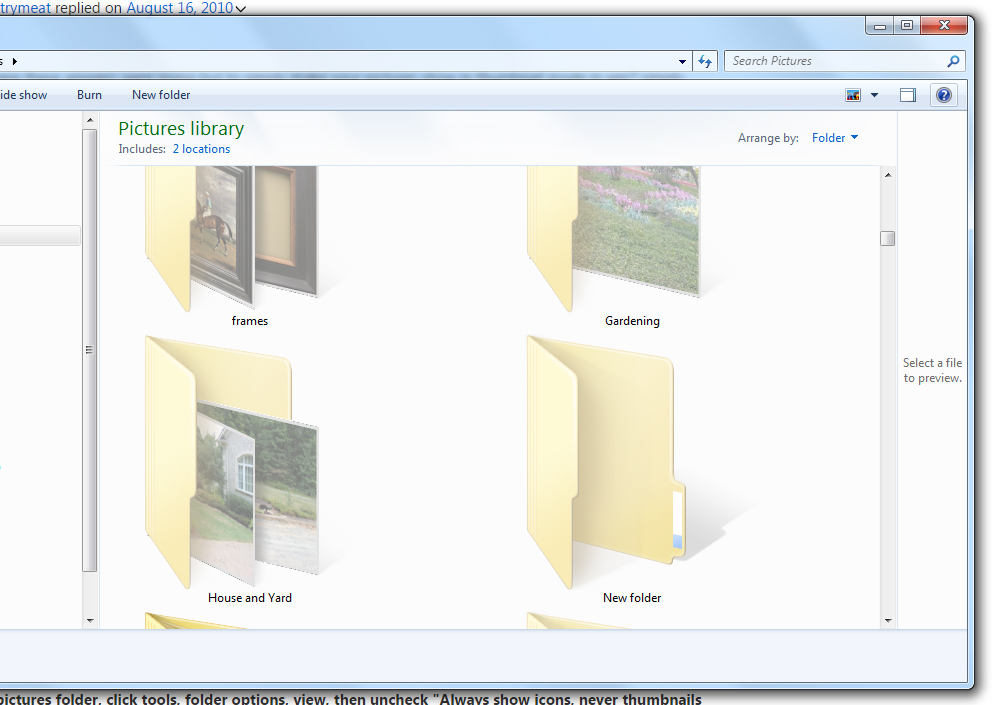1008x705 pixels.
Task: Click the navigation pane scroll up arrow
Action: [x=90, y=120]
